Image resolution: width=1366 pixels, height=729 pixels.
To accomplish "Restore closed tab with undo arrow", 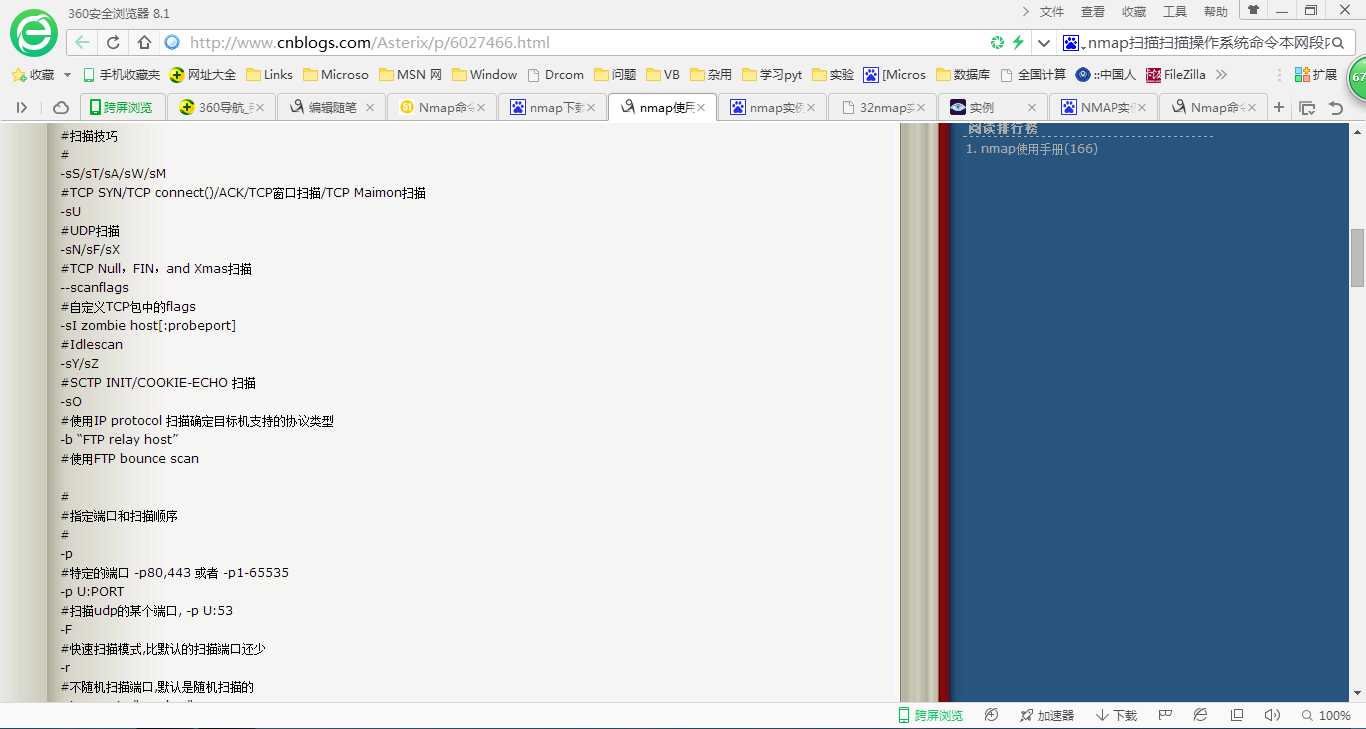I will click(1336, 107).
